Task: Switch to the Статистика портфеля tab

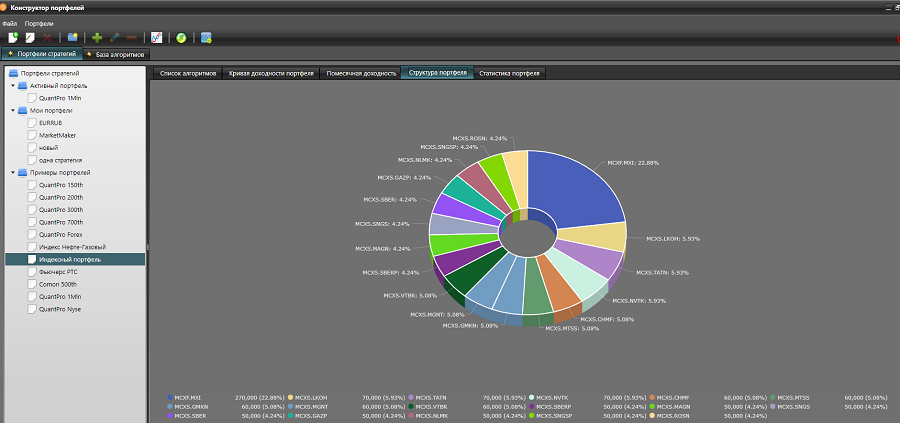Action: (x=509, y=73)
